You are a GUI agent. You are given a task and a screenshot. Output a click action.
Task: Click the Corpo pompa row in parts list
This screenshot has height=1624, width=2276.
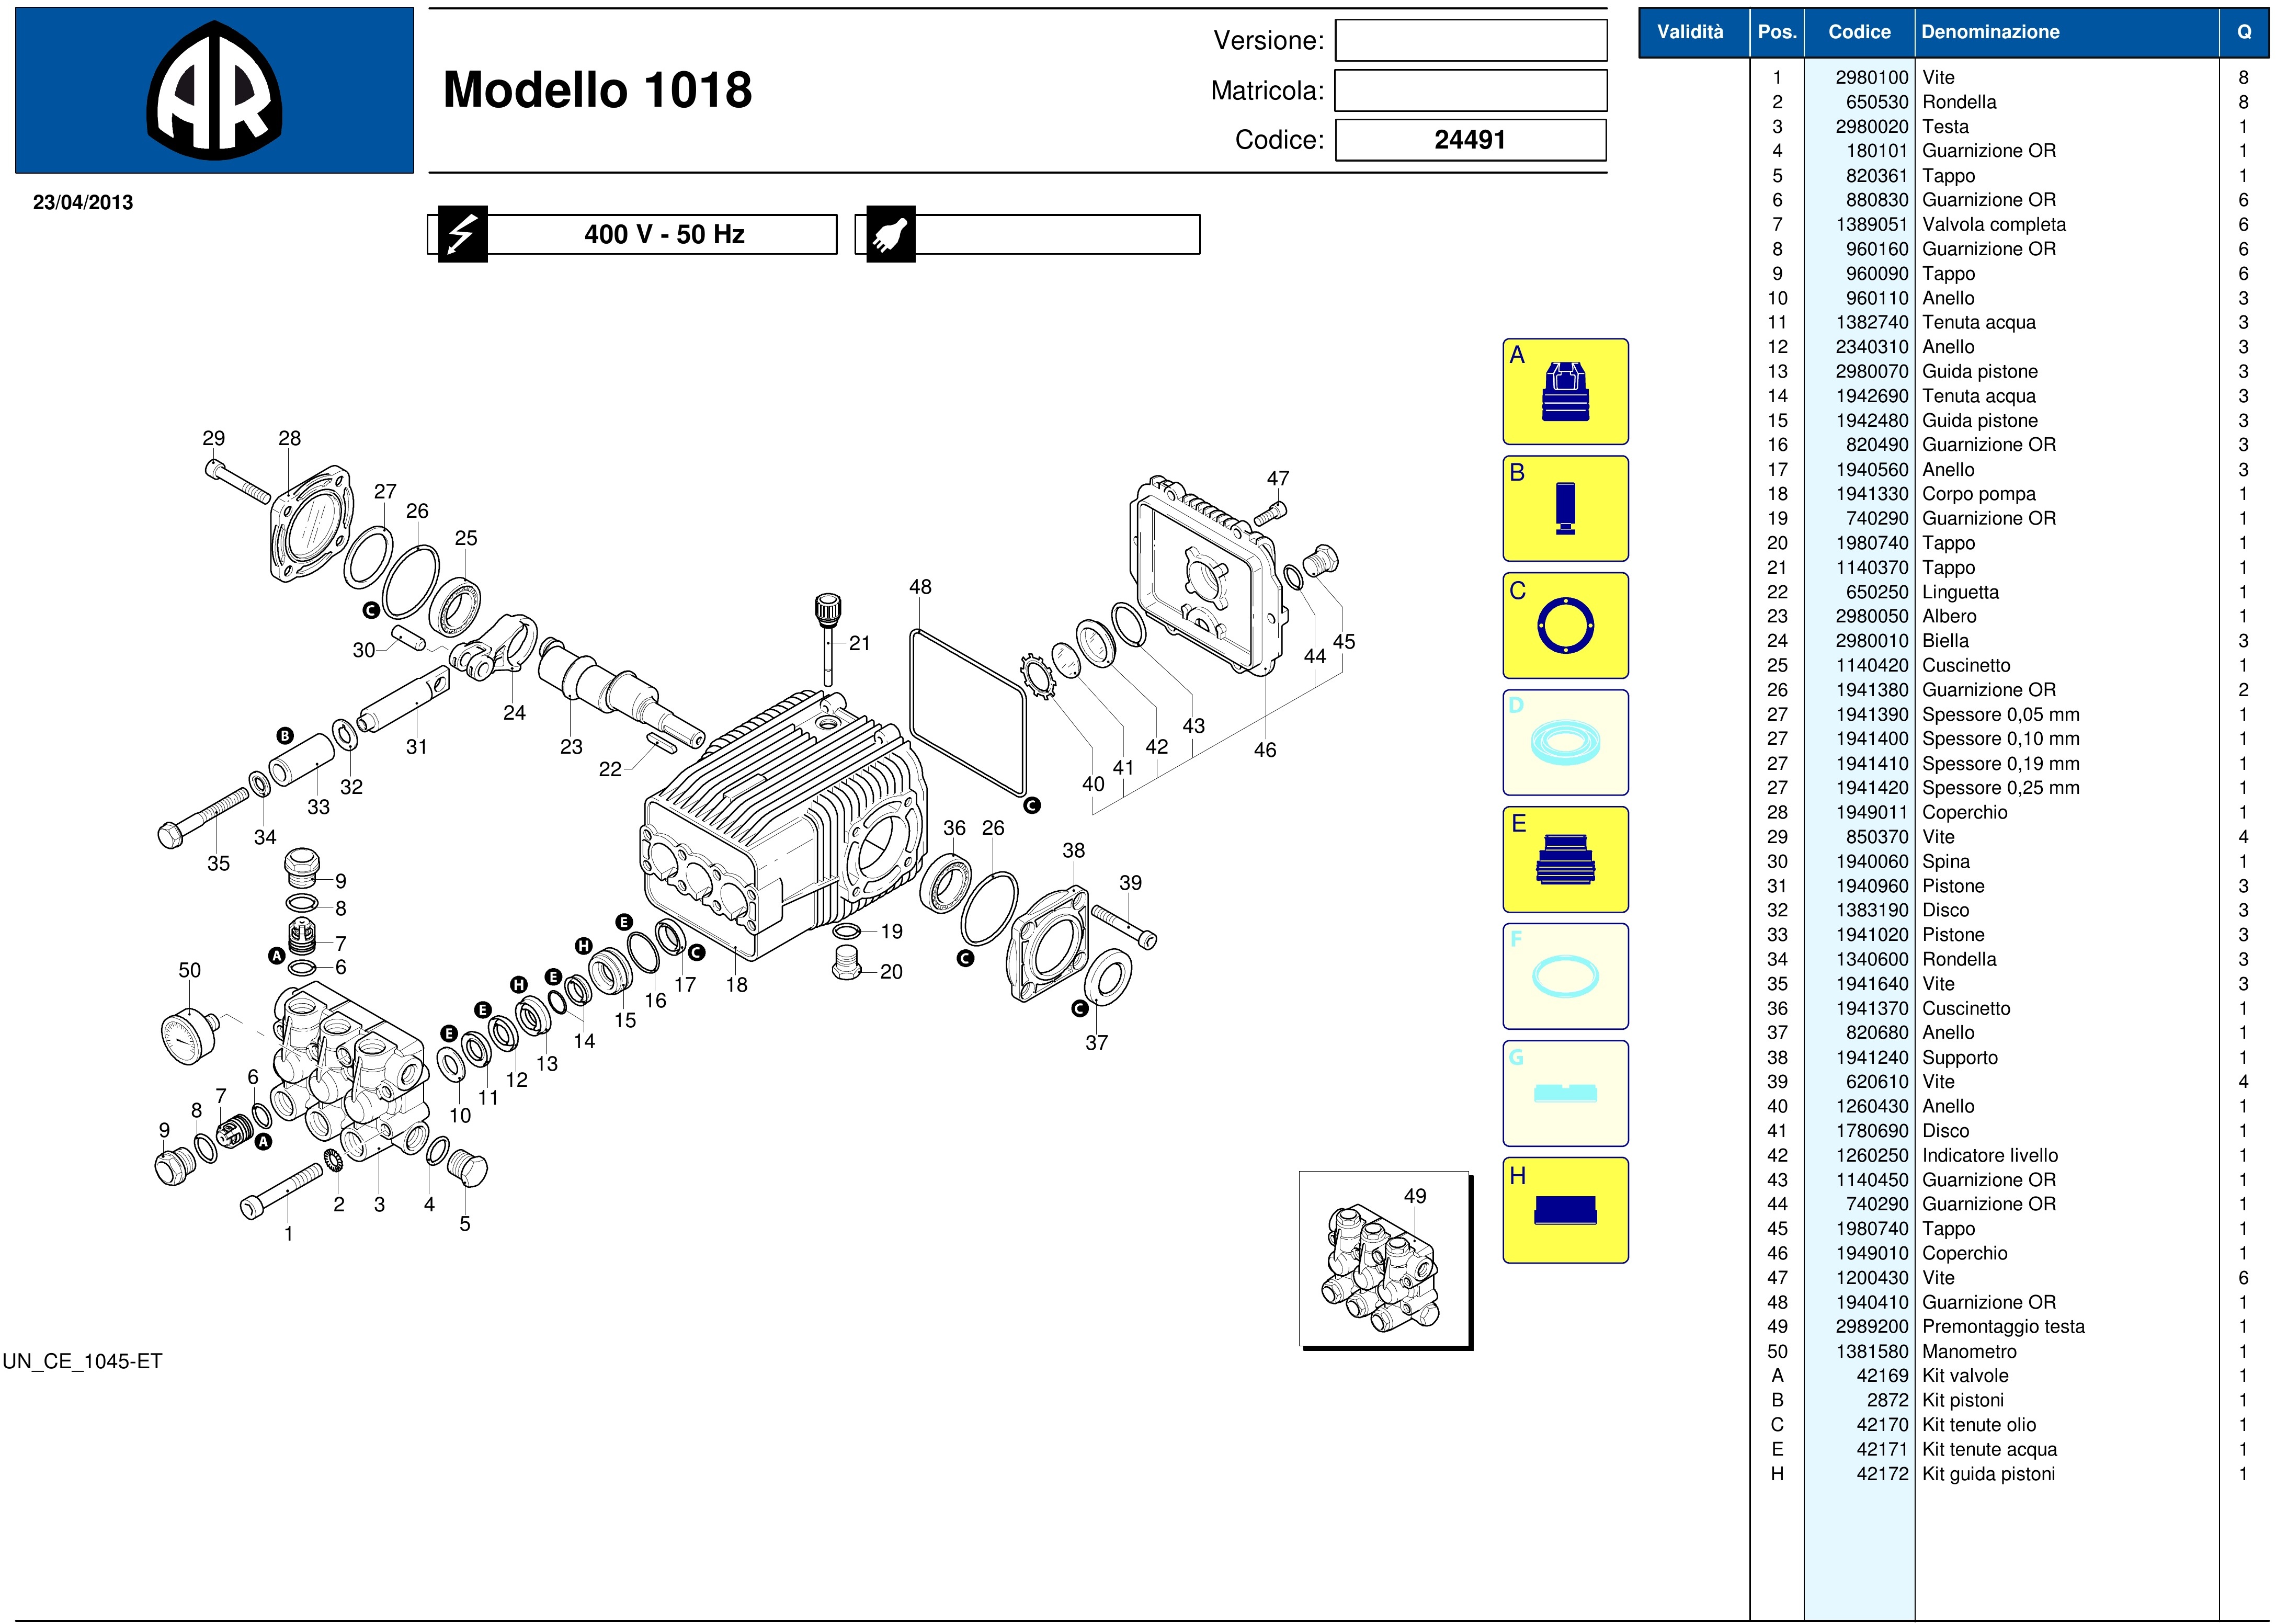point(1978,494)
